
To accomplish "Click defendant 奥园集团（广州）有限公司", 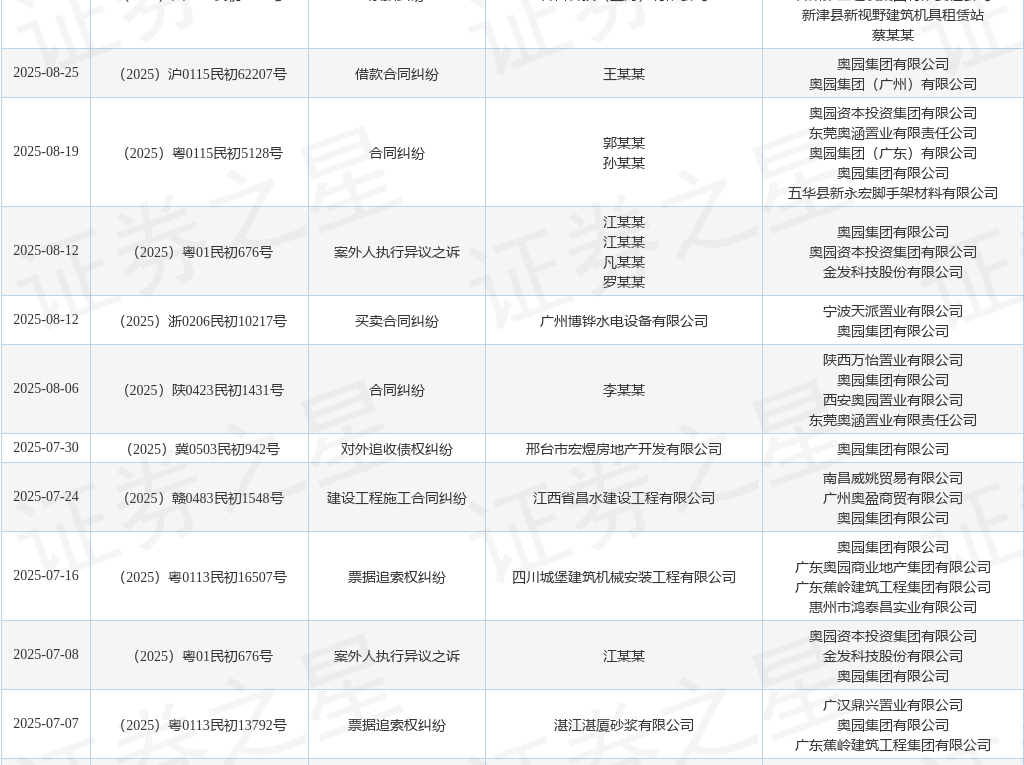I will pyautogui.click(x=893, y=84).
